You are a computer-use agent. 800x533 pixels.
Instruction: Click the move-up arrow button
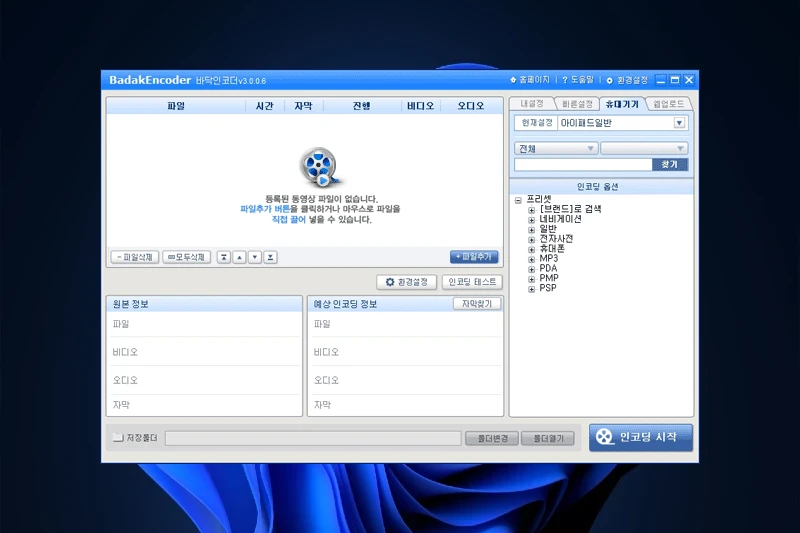click(239, 257)
